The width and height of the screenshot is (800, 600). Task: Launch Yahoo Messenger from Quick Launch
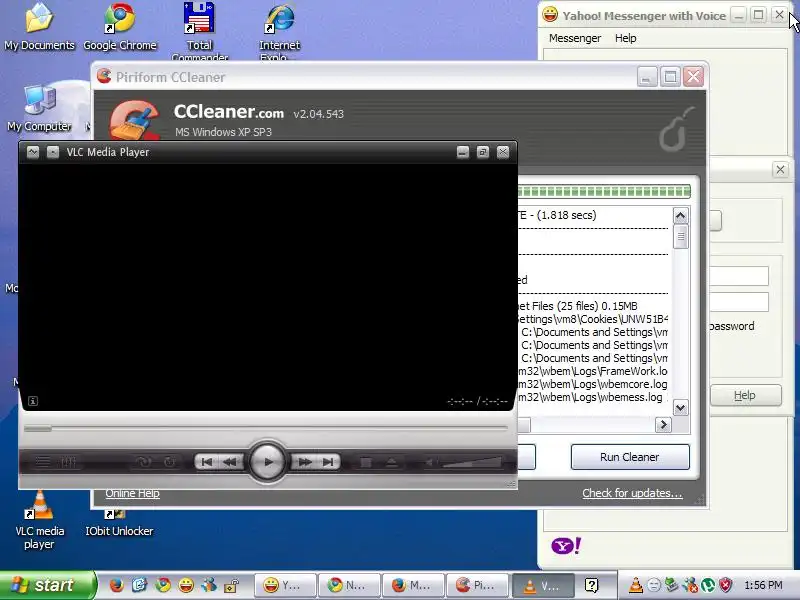186,585
